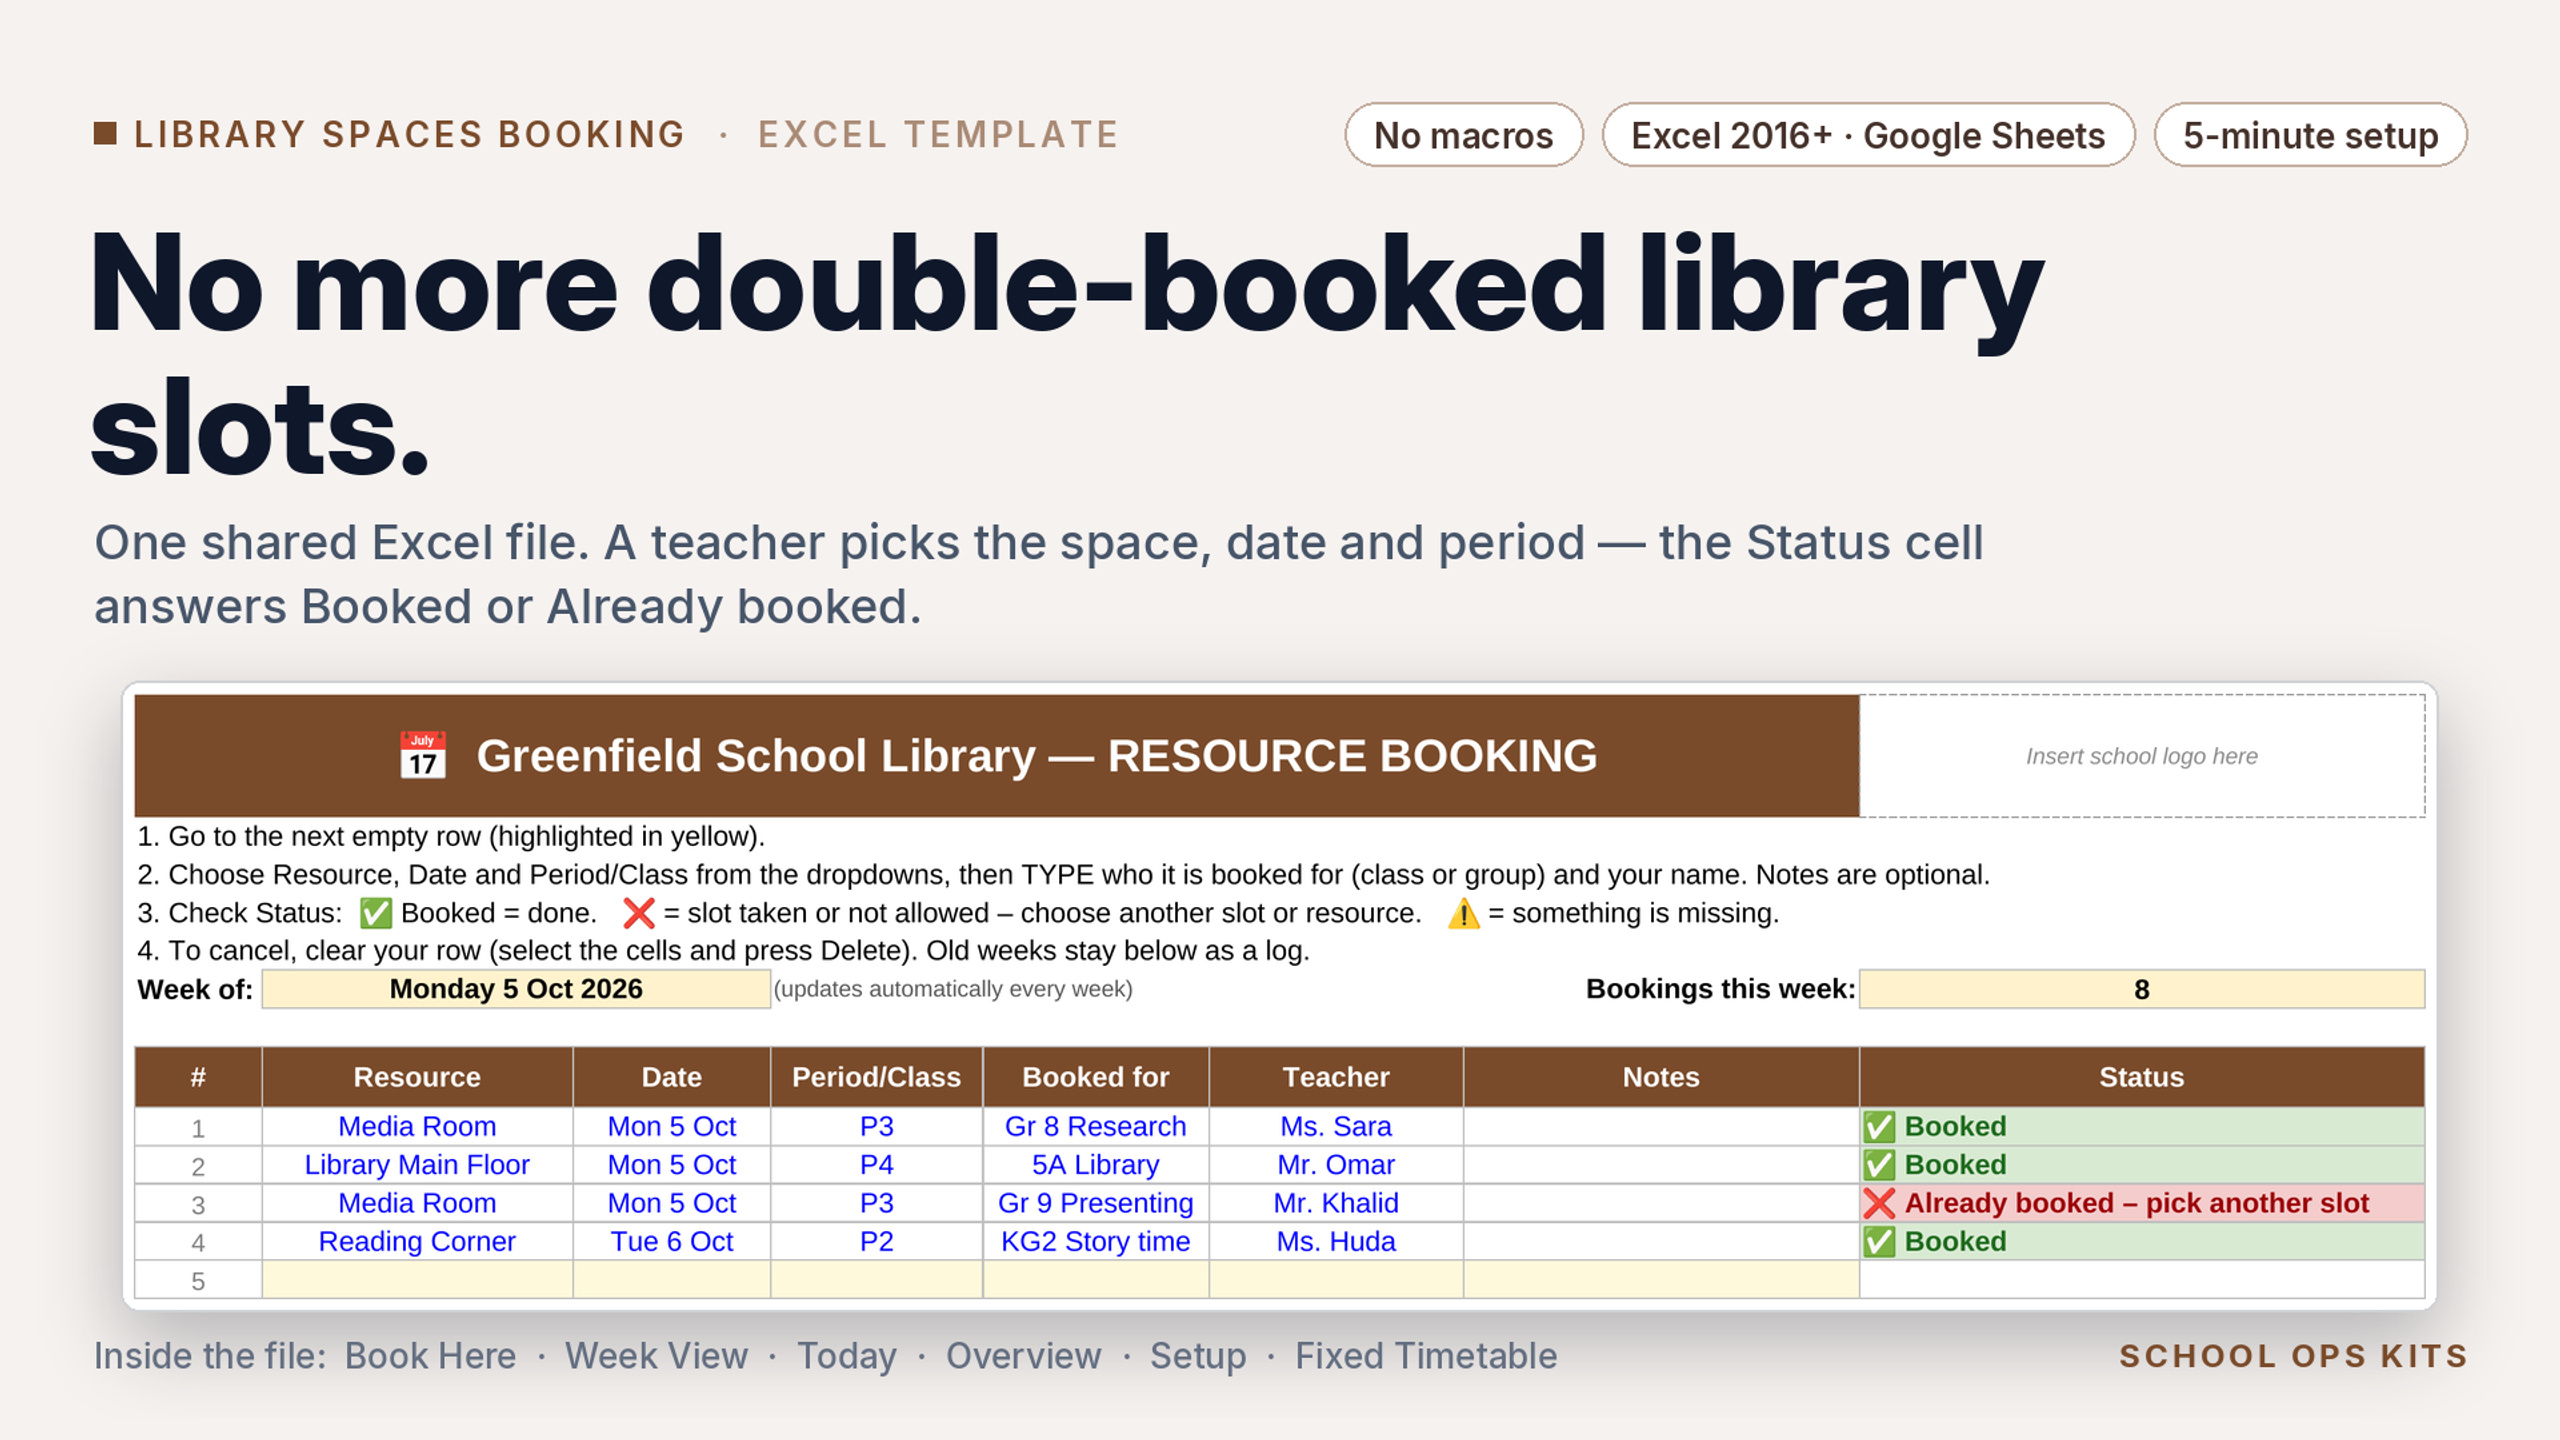Viewport: 2560px width, 1440px height.
Task: Click the Already booked – pick another slot status
Action: (x=2142, y=1203)
